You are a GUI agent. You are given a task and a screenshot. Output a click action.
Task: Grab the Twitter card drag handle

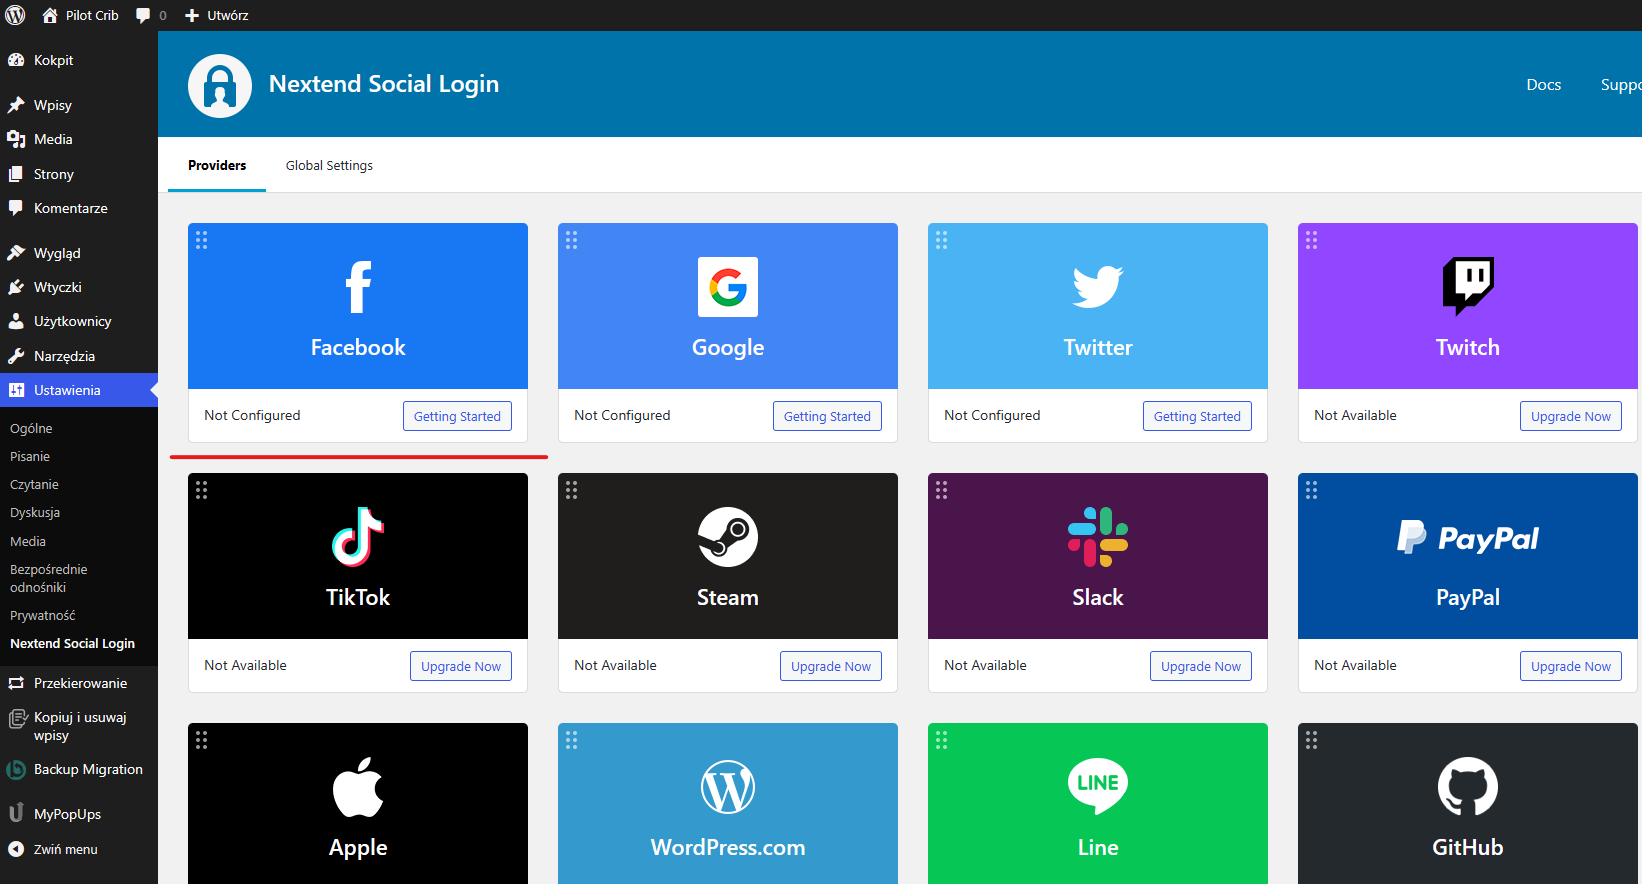pyautogui.click(x=941, y=240)
